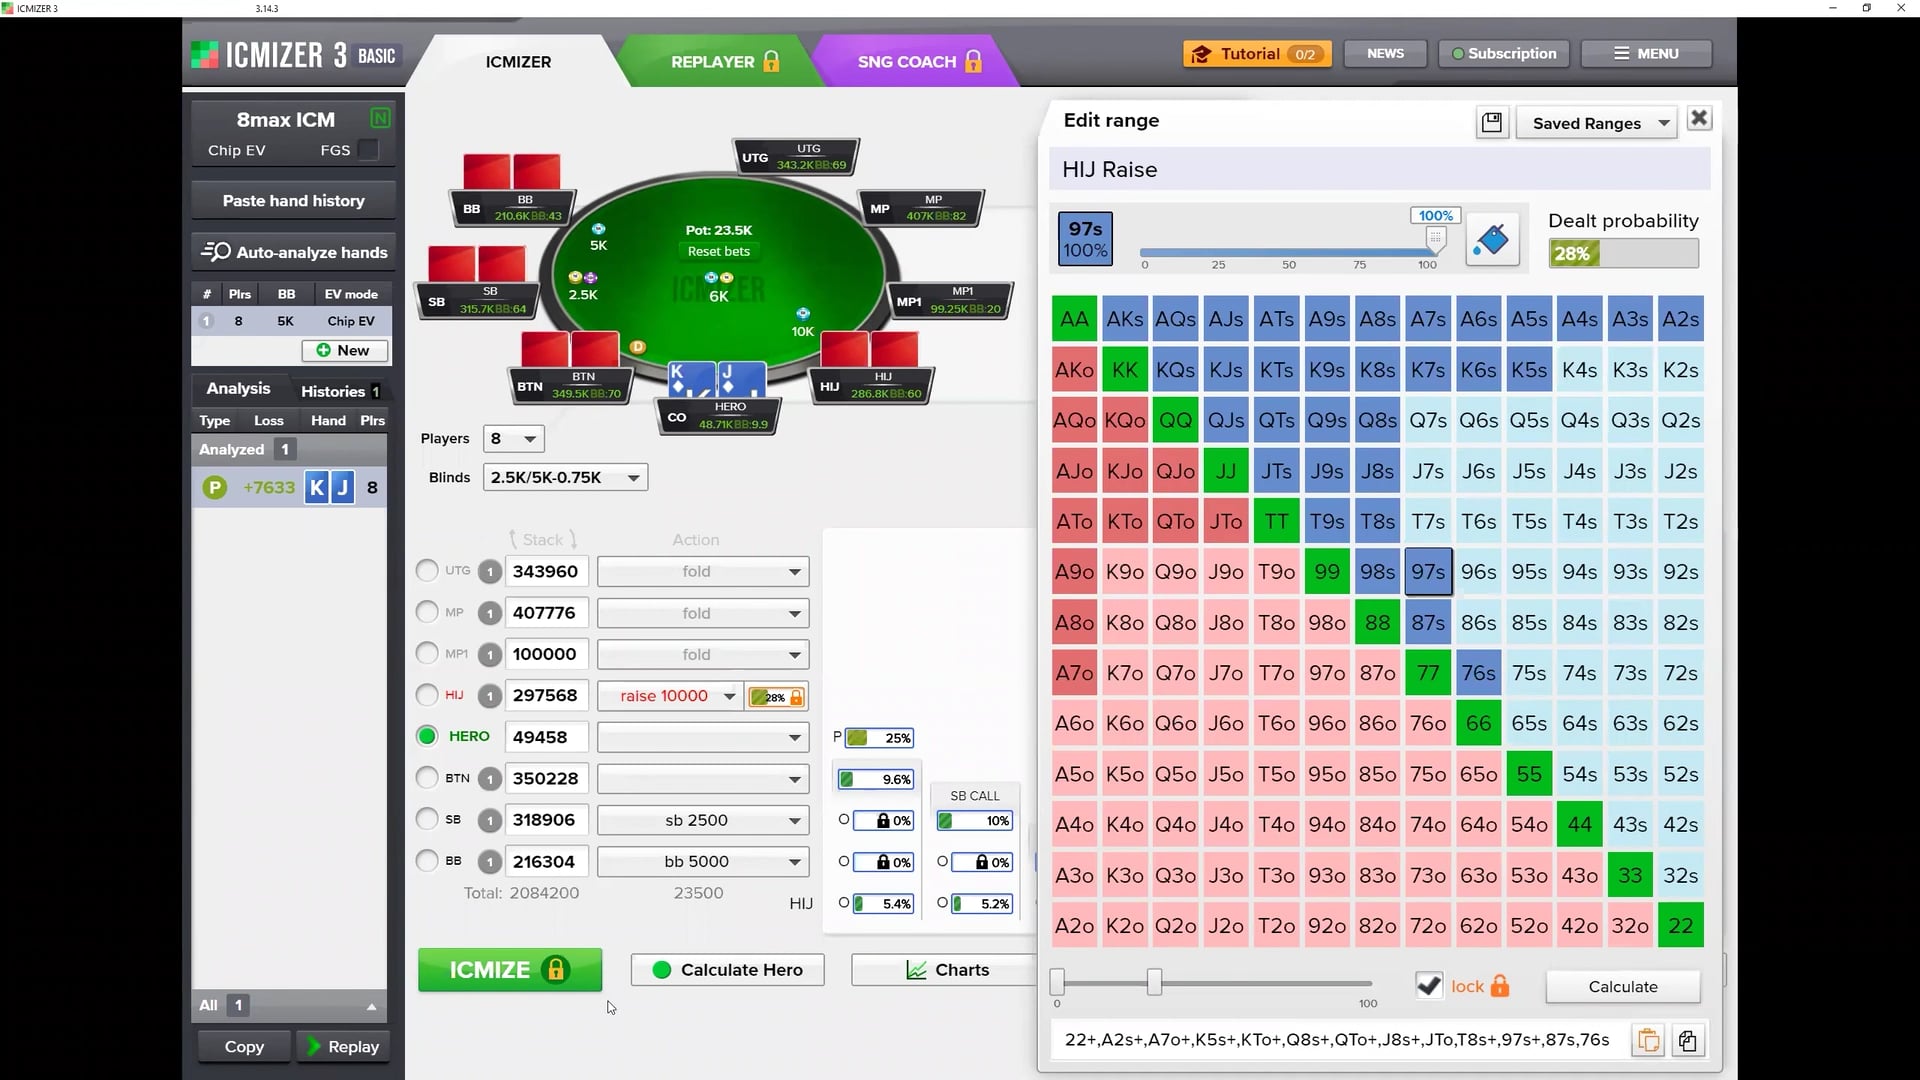This screenshot has height=1080, width=1920.
Task: Select the UTG radio button
Action: coord(427,571)
